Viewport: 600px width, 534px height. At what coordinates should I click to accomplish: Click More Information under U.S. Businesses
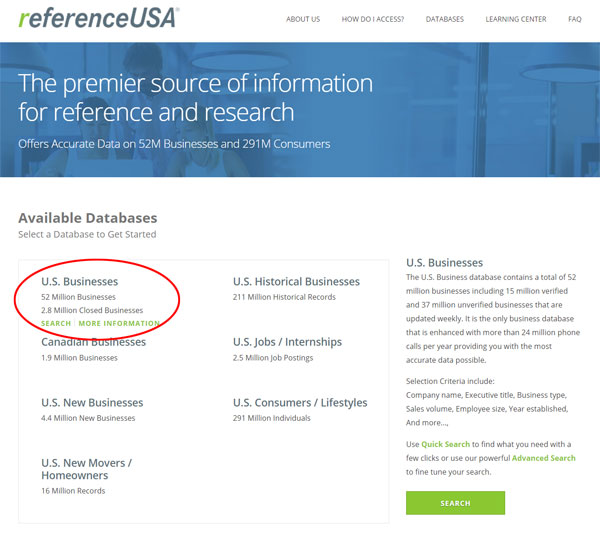tap(119, 324)
